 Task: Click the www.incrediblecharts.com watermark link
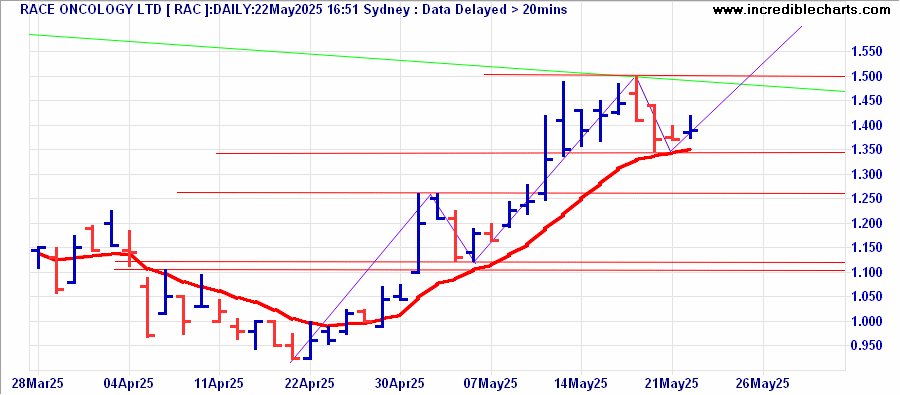point(805,10)
